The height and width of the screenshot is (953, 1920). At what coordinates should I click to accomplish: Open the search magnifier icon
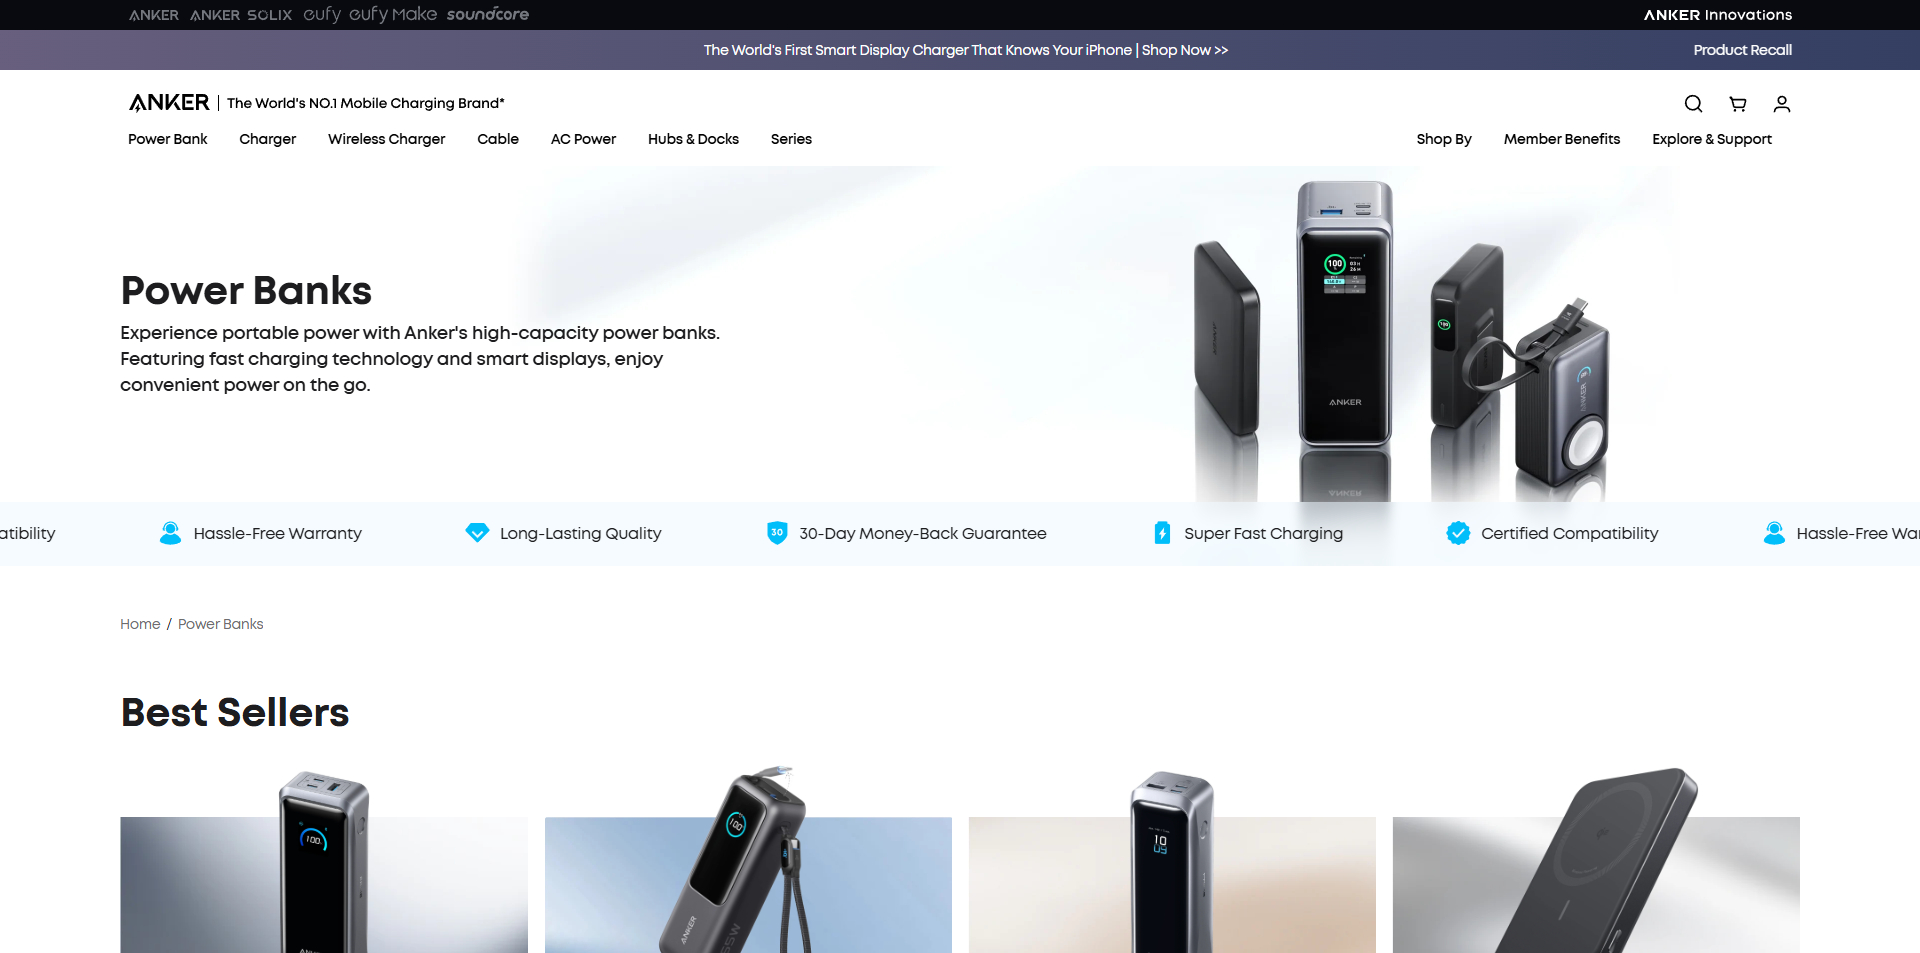point(1693,104)
